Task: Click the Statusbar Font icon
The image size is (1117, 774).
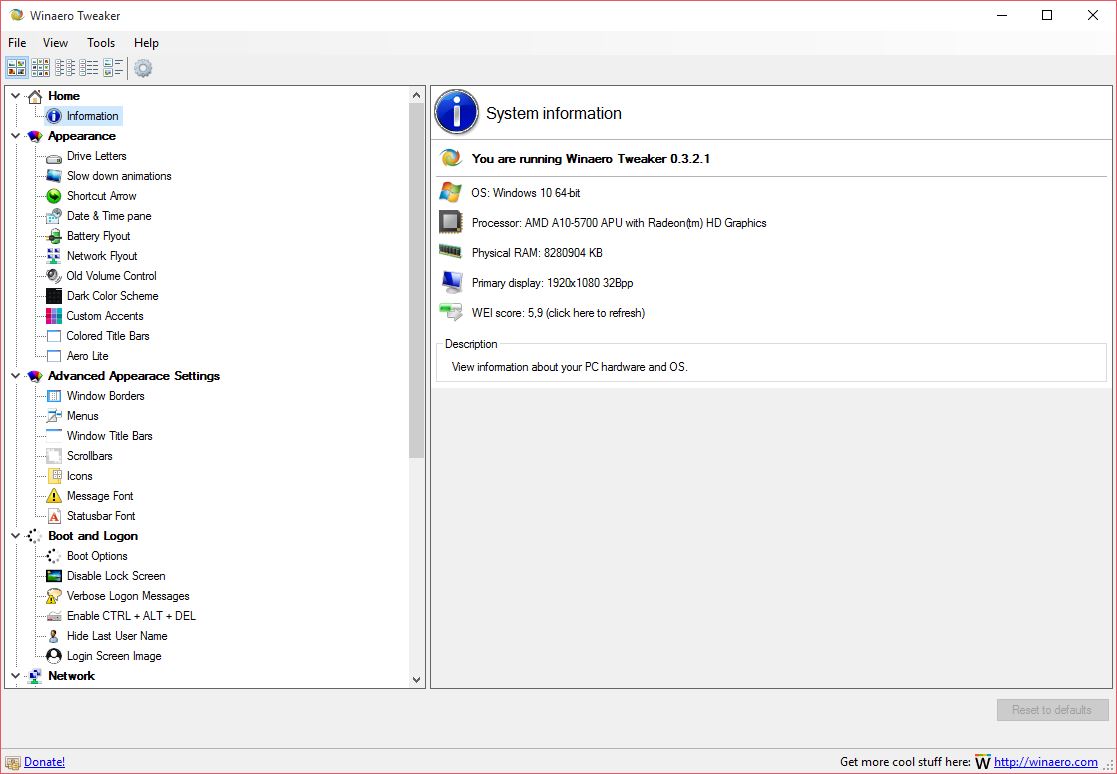Action: coord(54,516)
